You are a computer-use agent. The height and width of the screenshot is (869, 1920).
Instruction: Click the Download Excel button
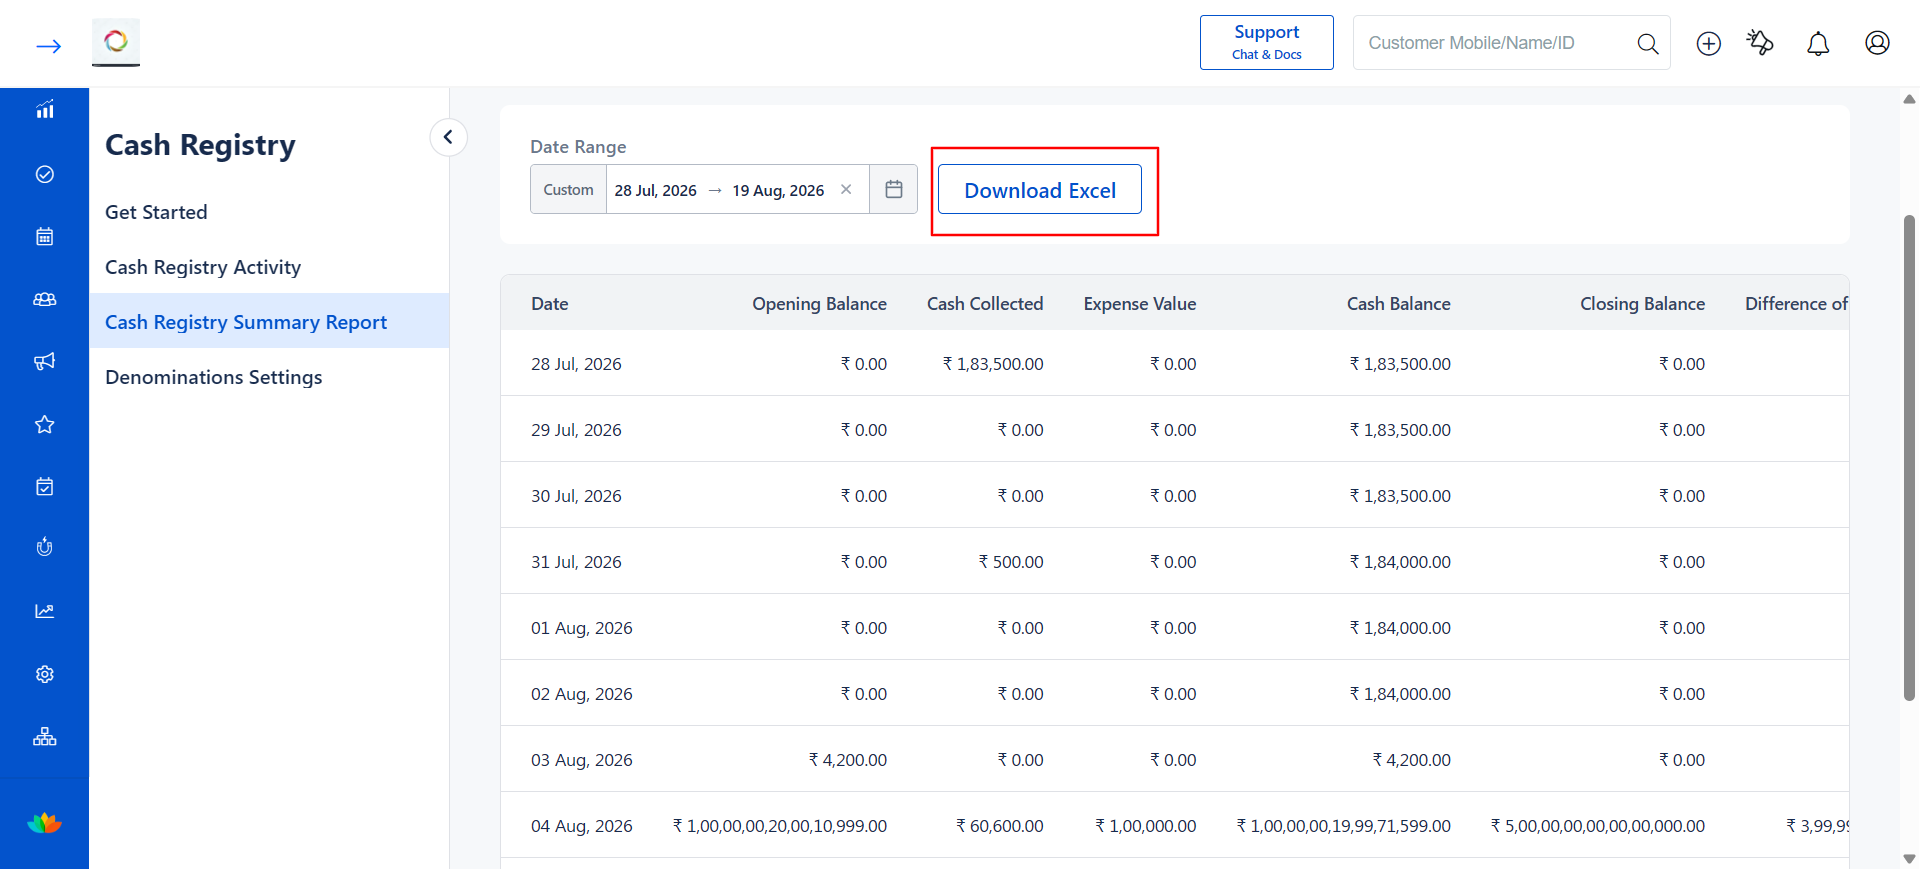tap(1040, 189)
